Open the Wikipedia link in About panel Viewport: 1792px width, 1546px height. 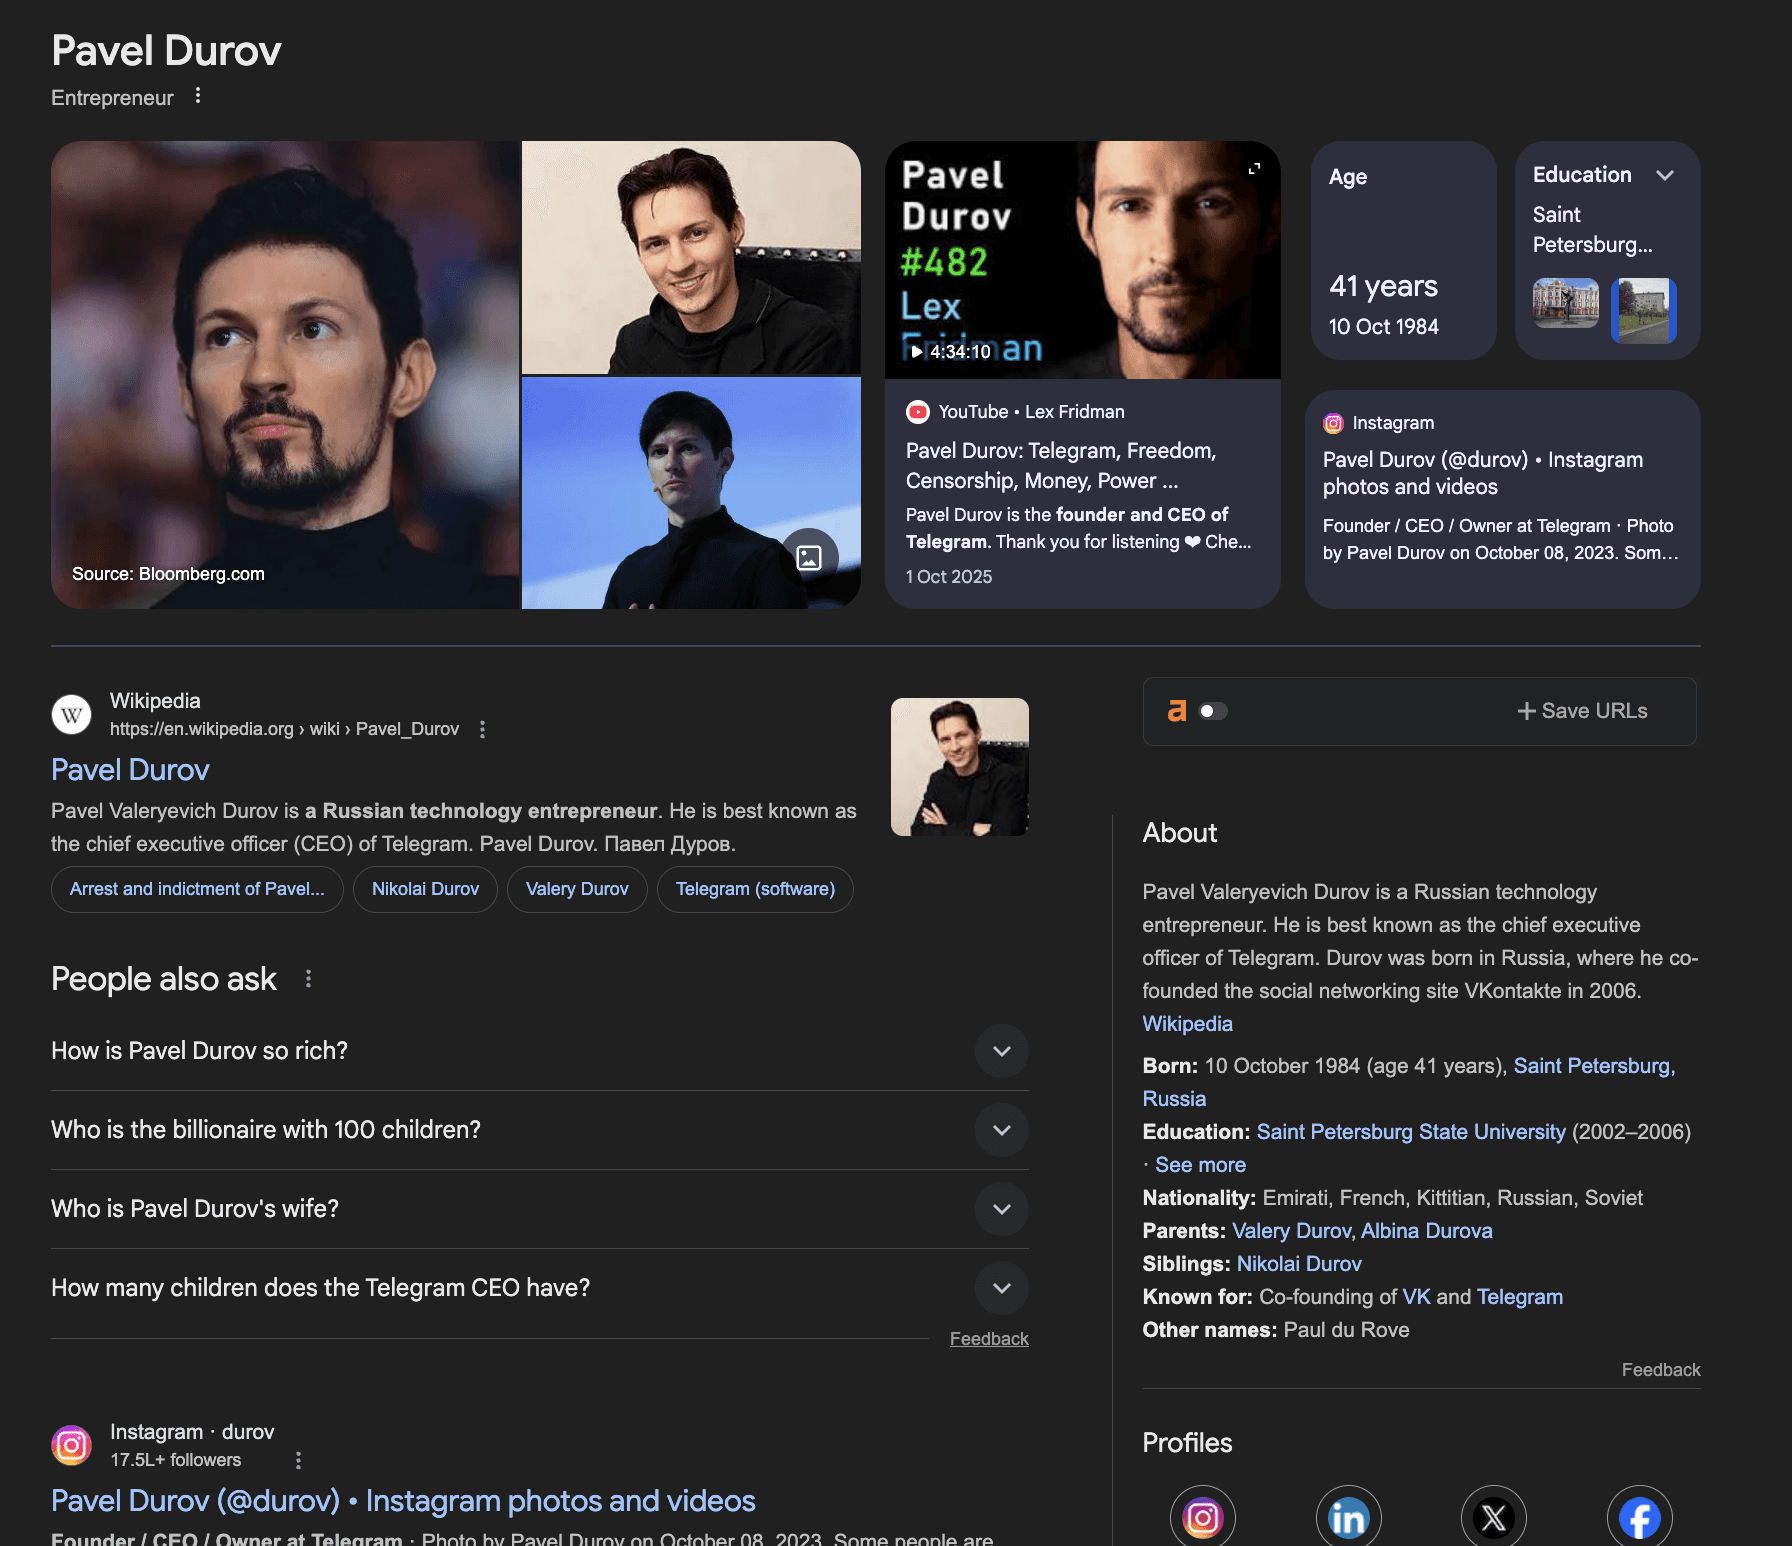1187,1024
